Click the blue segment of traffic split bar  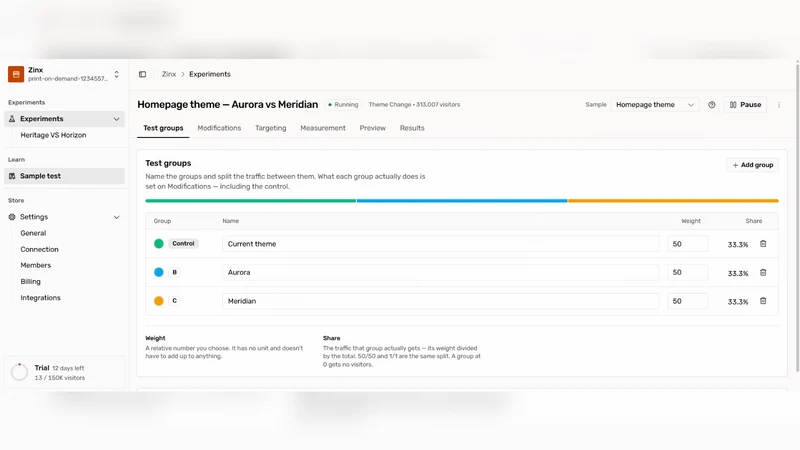click(462, 201)
